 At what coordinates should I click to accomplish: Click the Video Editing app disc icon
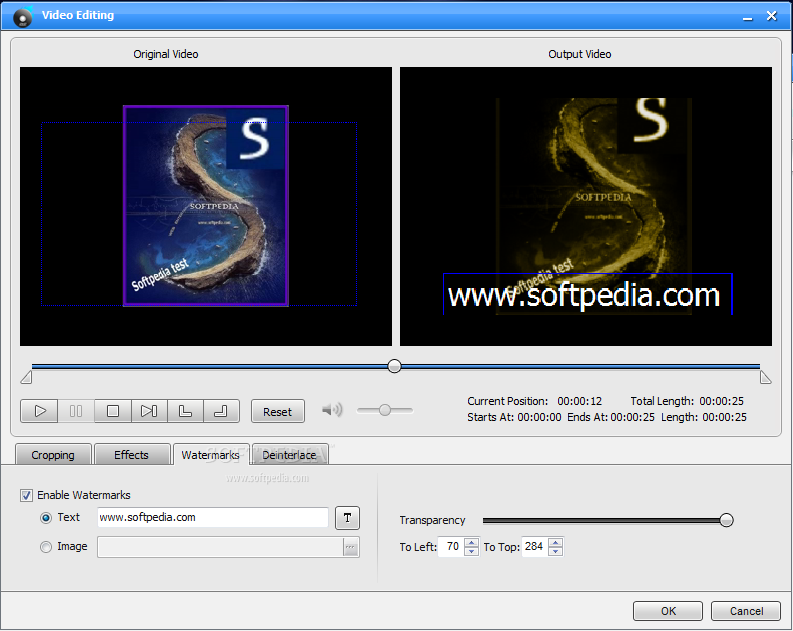point(22,17)
